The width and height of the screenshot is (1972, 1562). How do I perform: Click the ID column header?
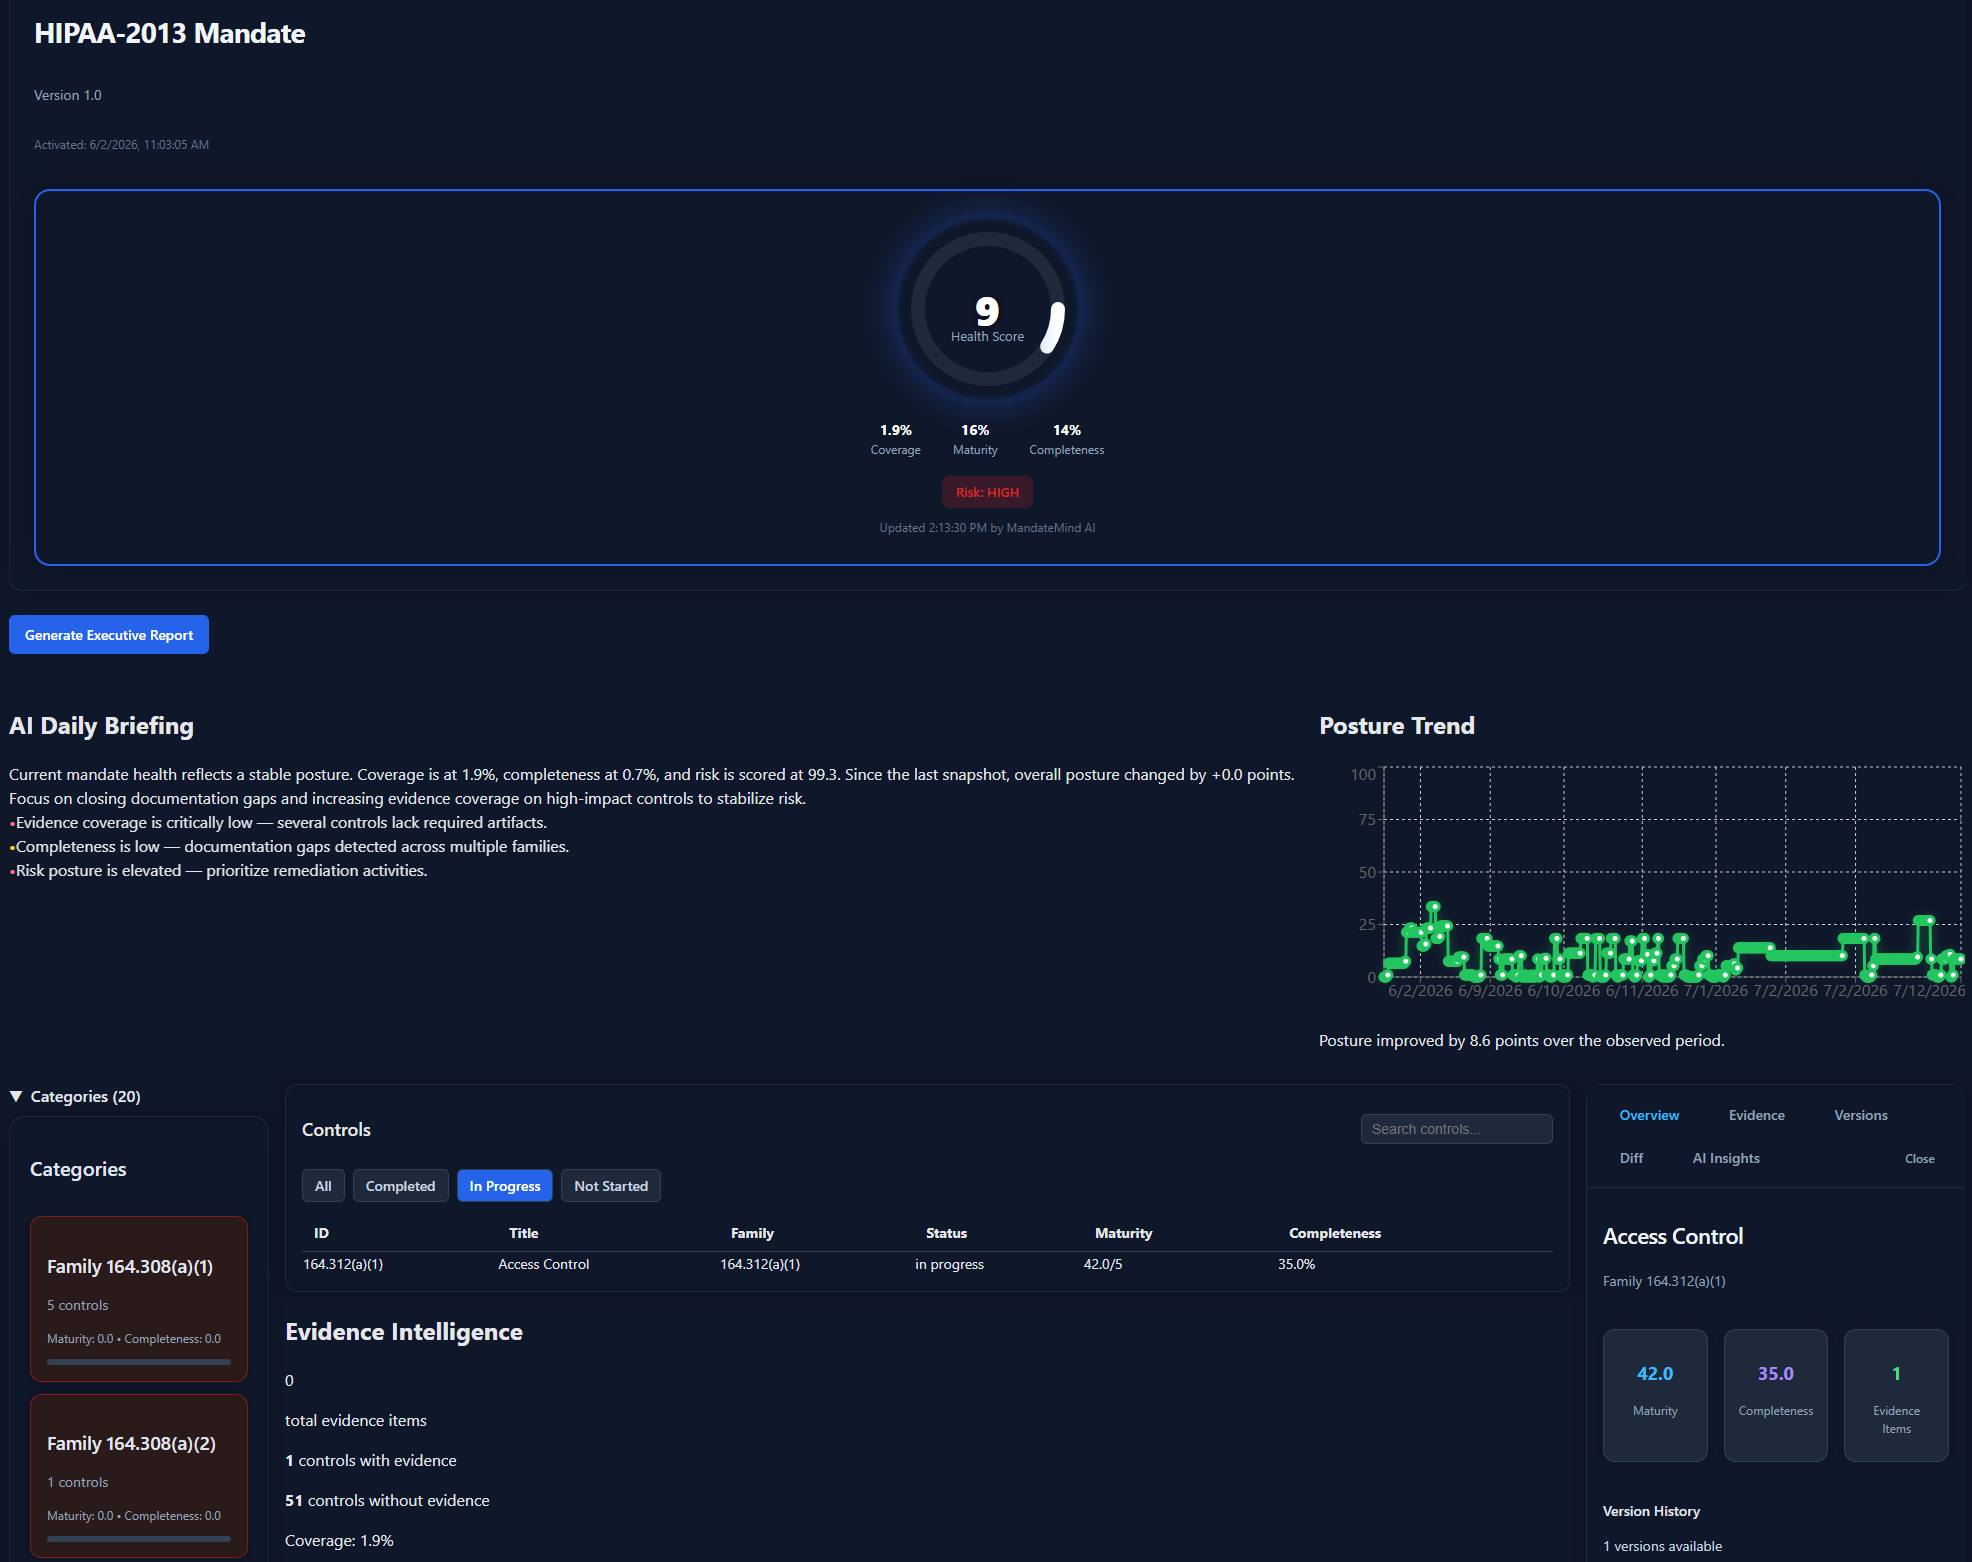(321, 1233)
